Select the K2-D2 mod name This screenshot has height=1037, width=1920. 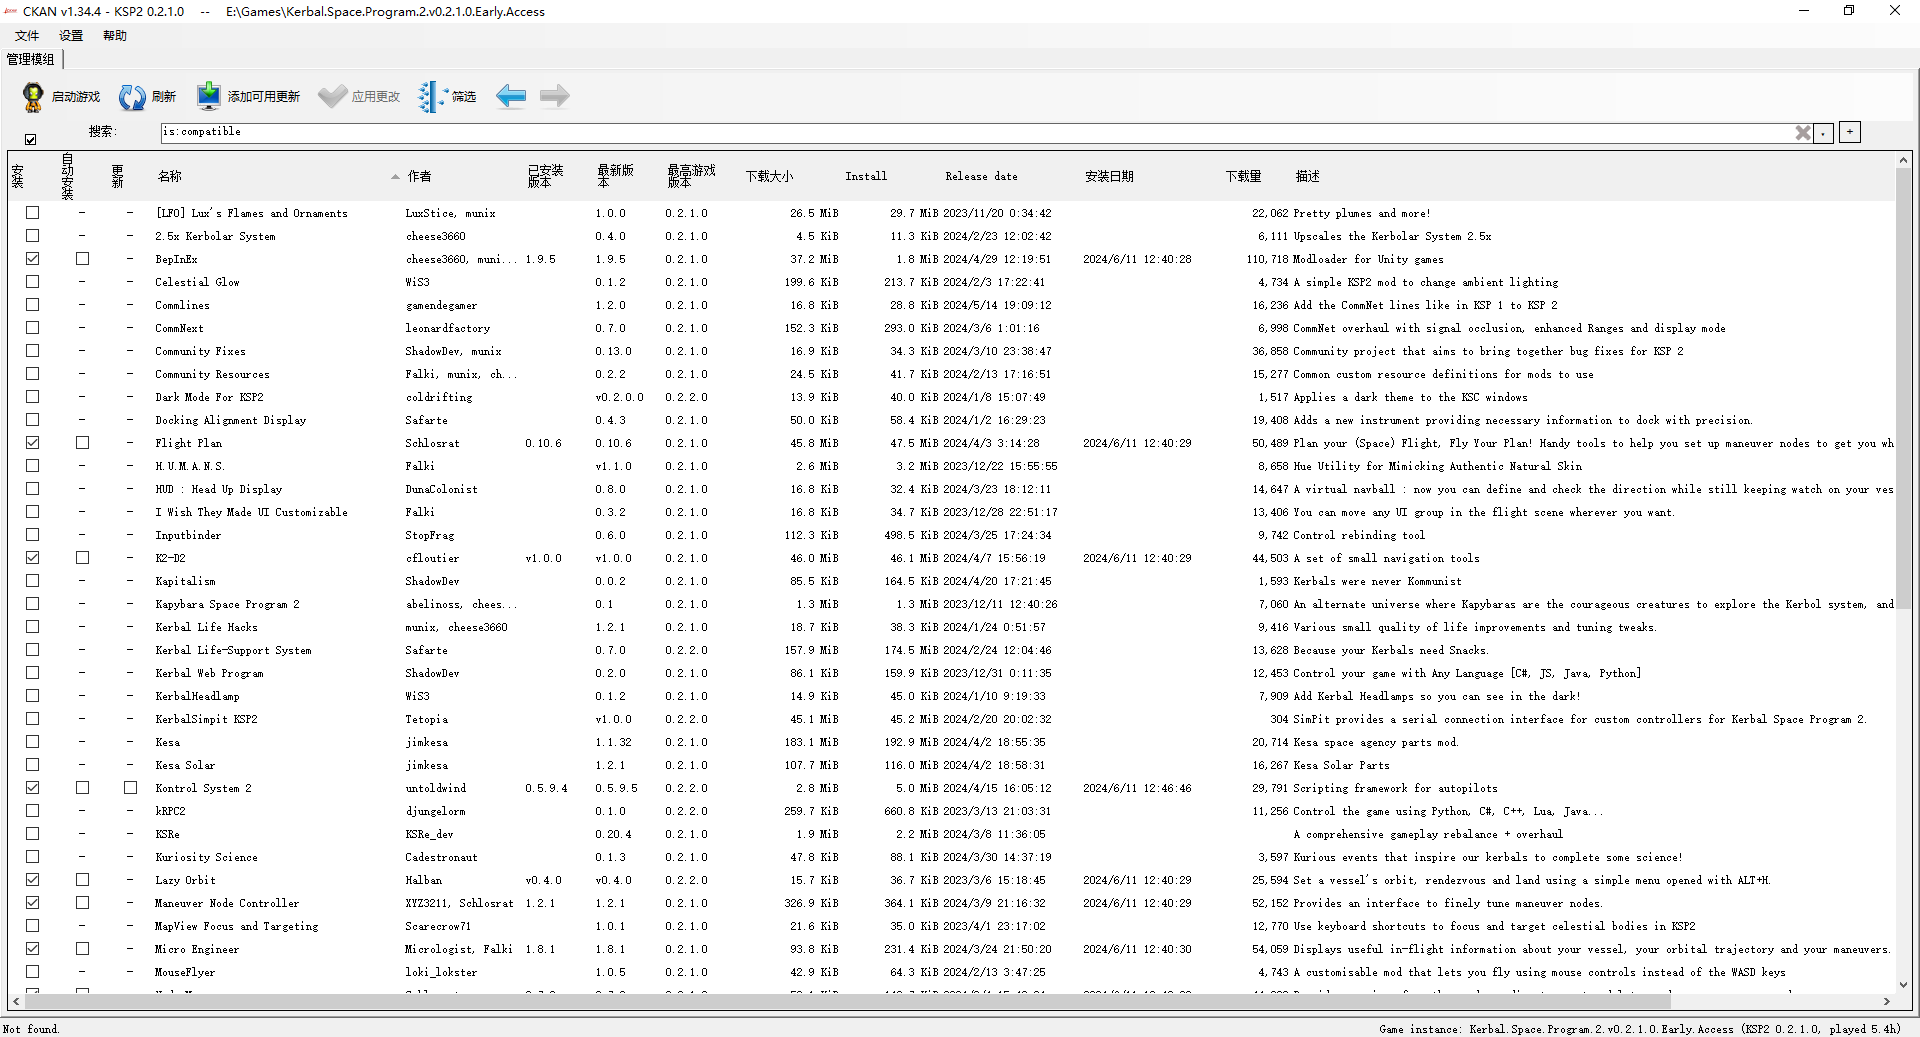170,558
